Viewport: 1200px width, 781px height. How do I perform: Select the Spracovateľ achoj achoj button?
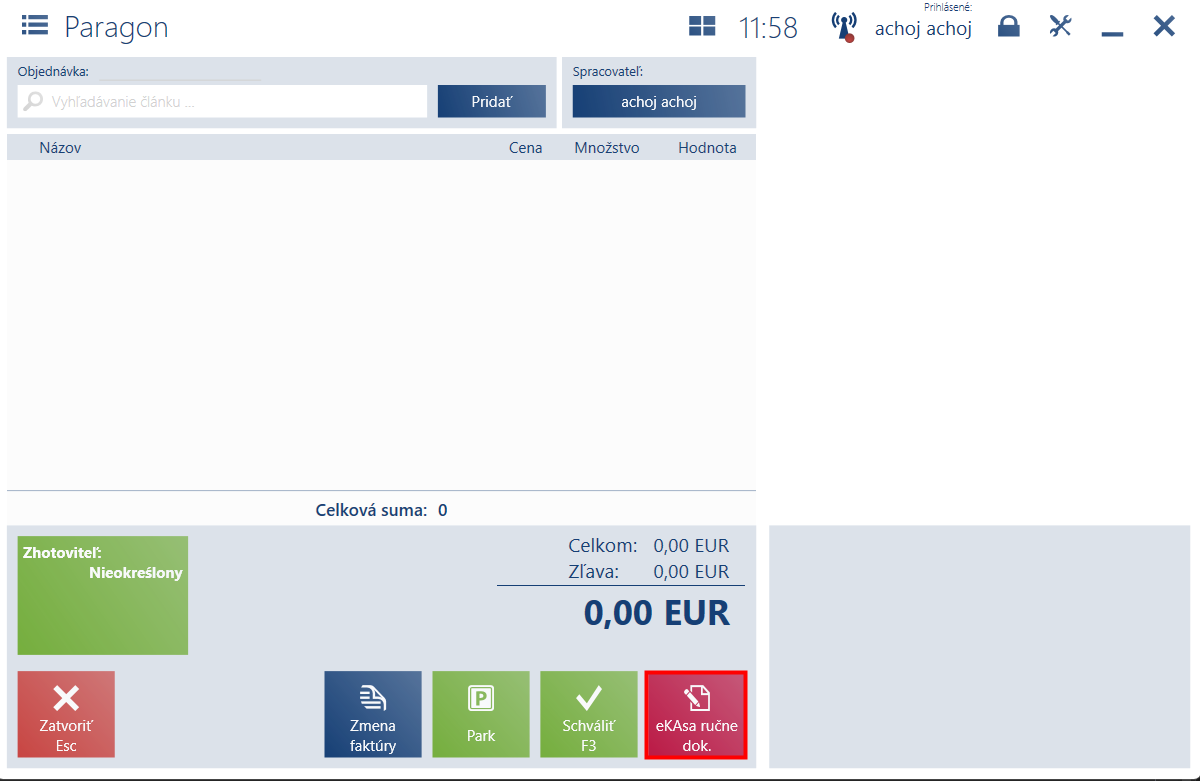(x=659, y=101)
